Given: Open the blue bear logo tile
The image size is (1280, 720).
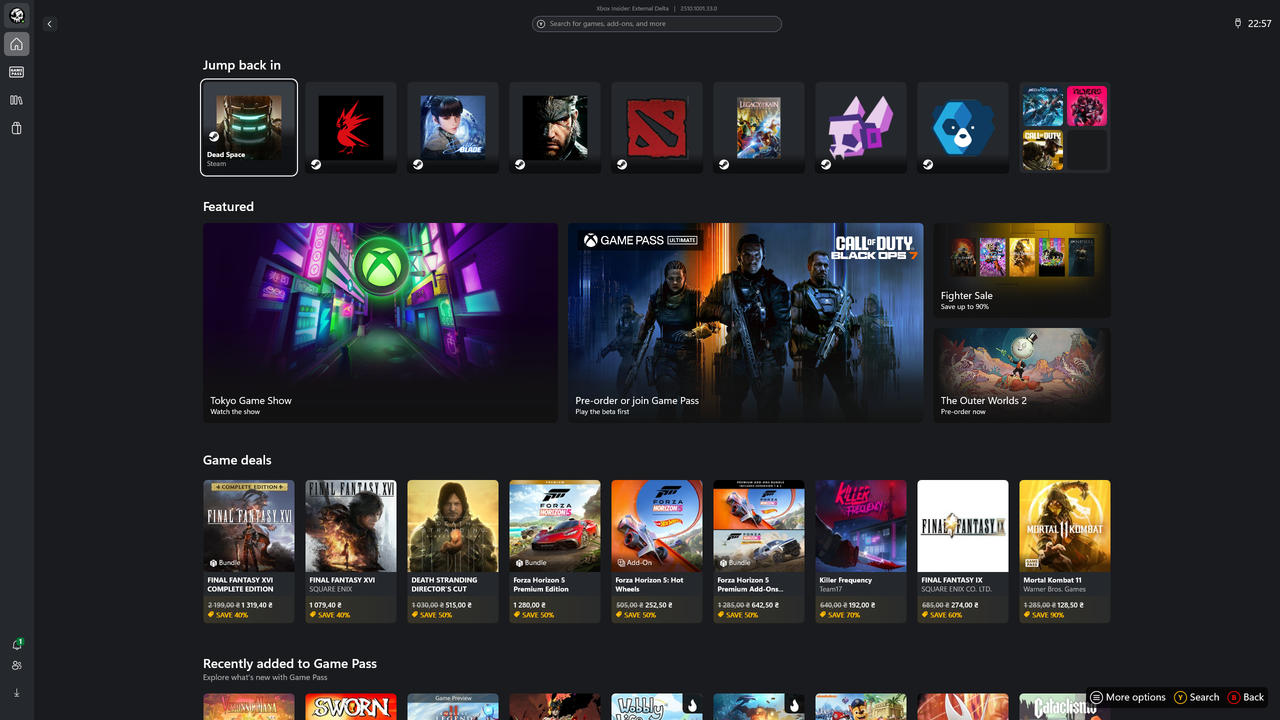Looking at the screenshot, I should pyautogui.click(x=963, y=127).
